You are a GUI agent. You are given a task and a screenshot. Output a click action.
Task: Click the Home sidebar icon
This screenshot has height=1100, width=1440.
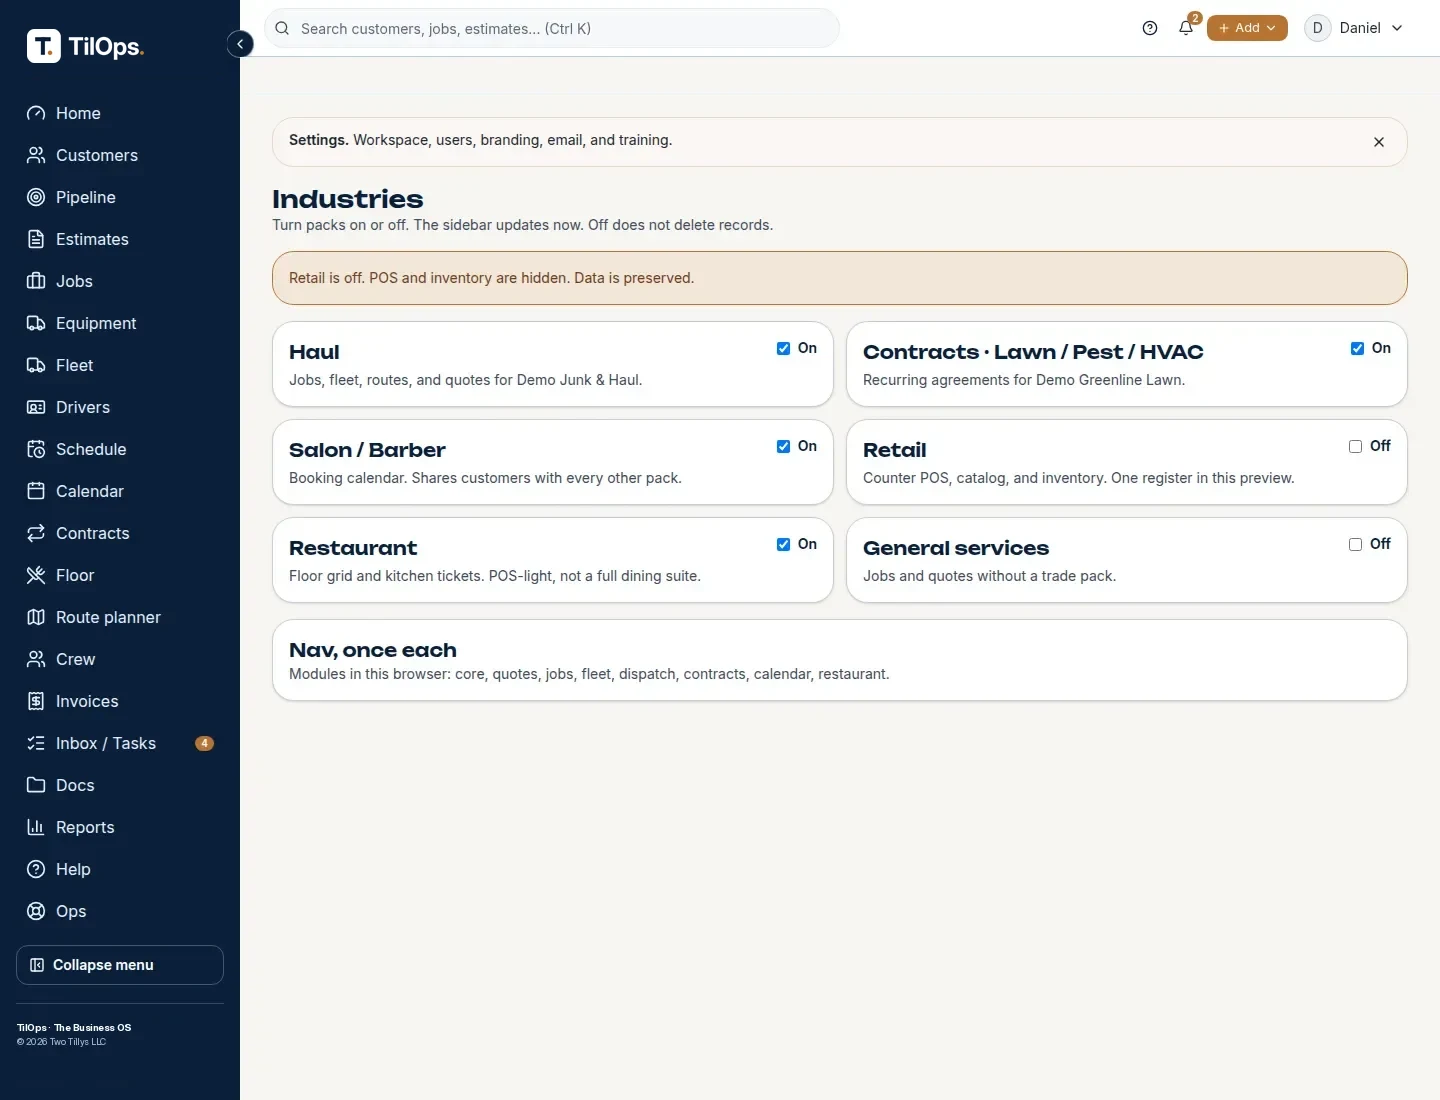pos(36,113)
